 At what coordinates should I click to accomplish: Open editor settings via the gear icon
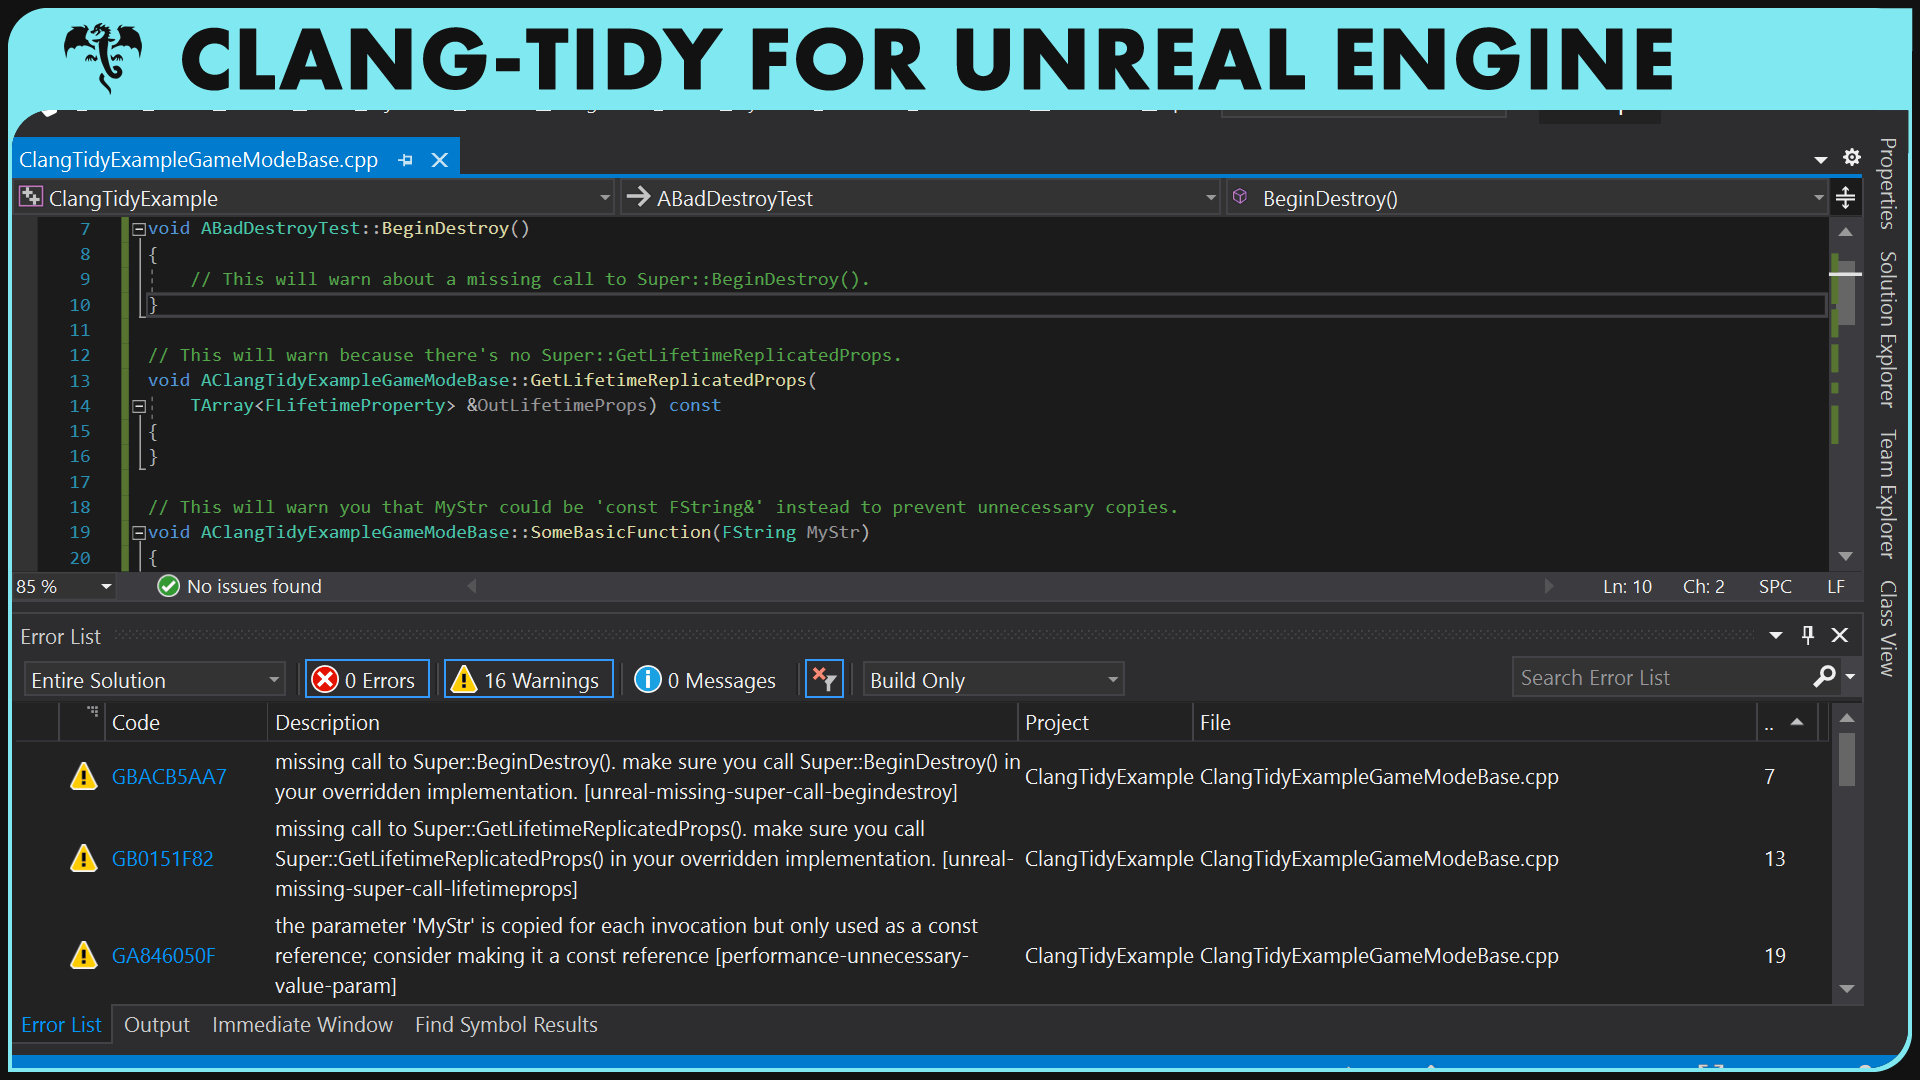click(x=1852, y=157)
